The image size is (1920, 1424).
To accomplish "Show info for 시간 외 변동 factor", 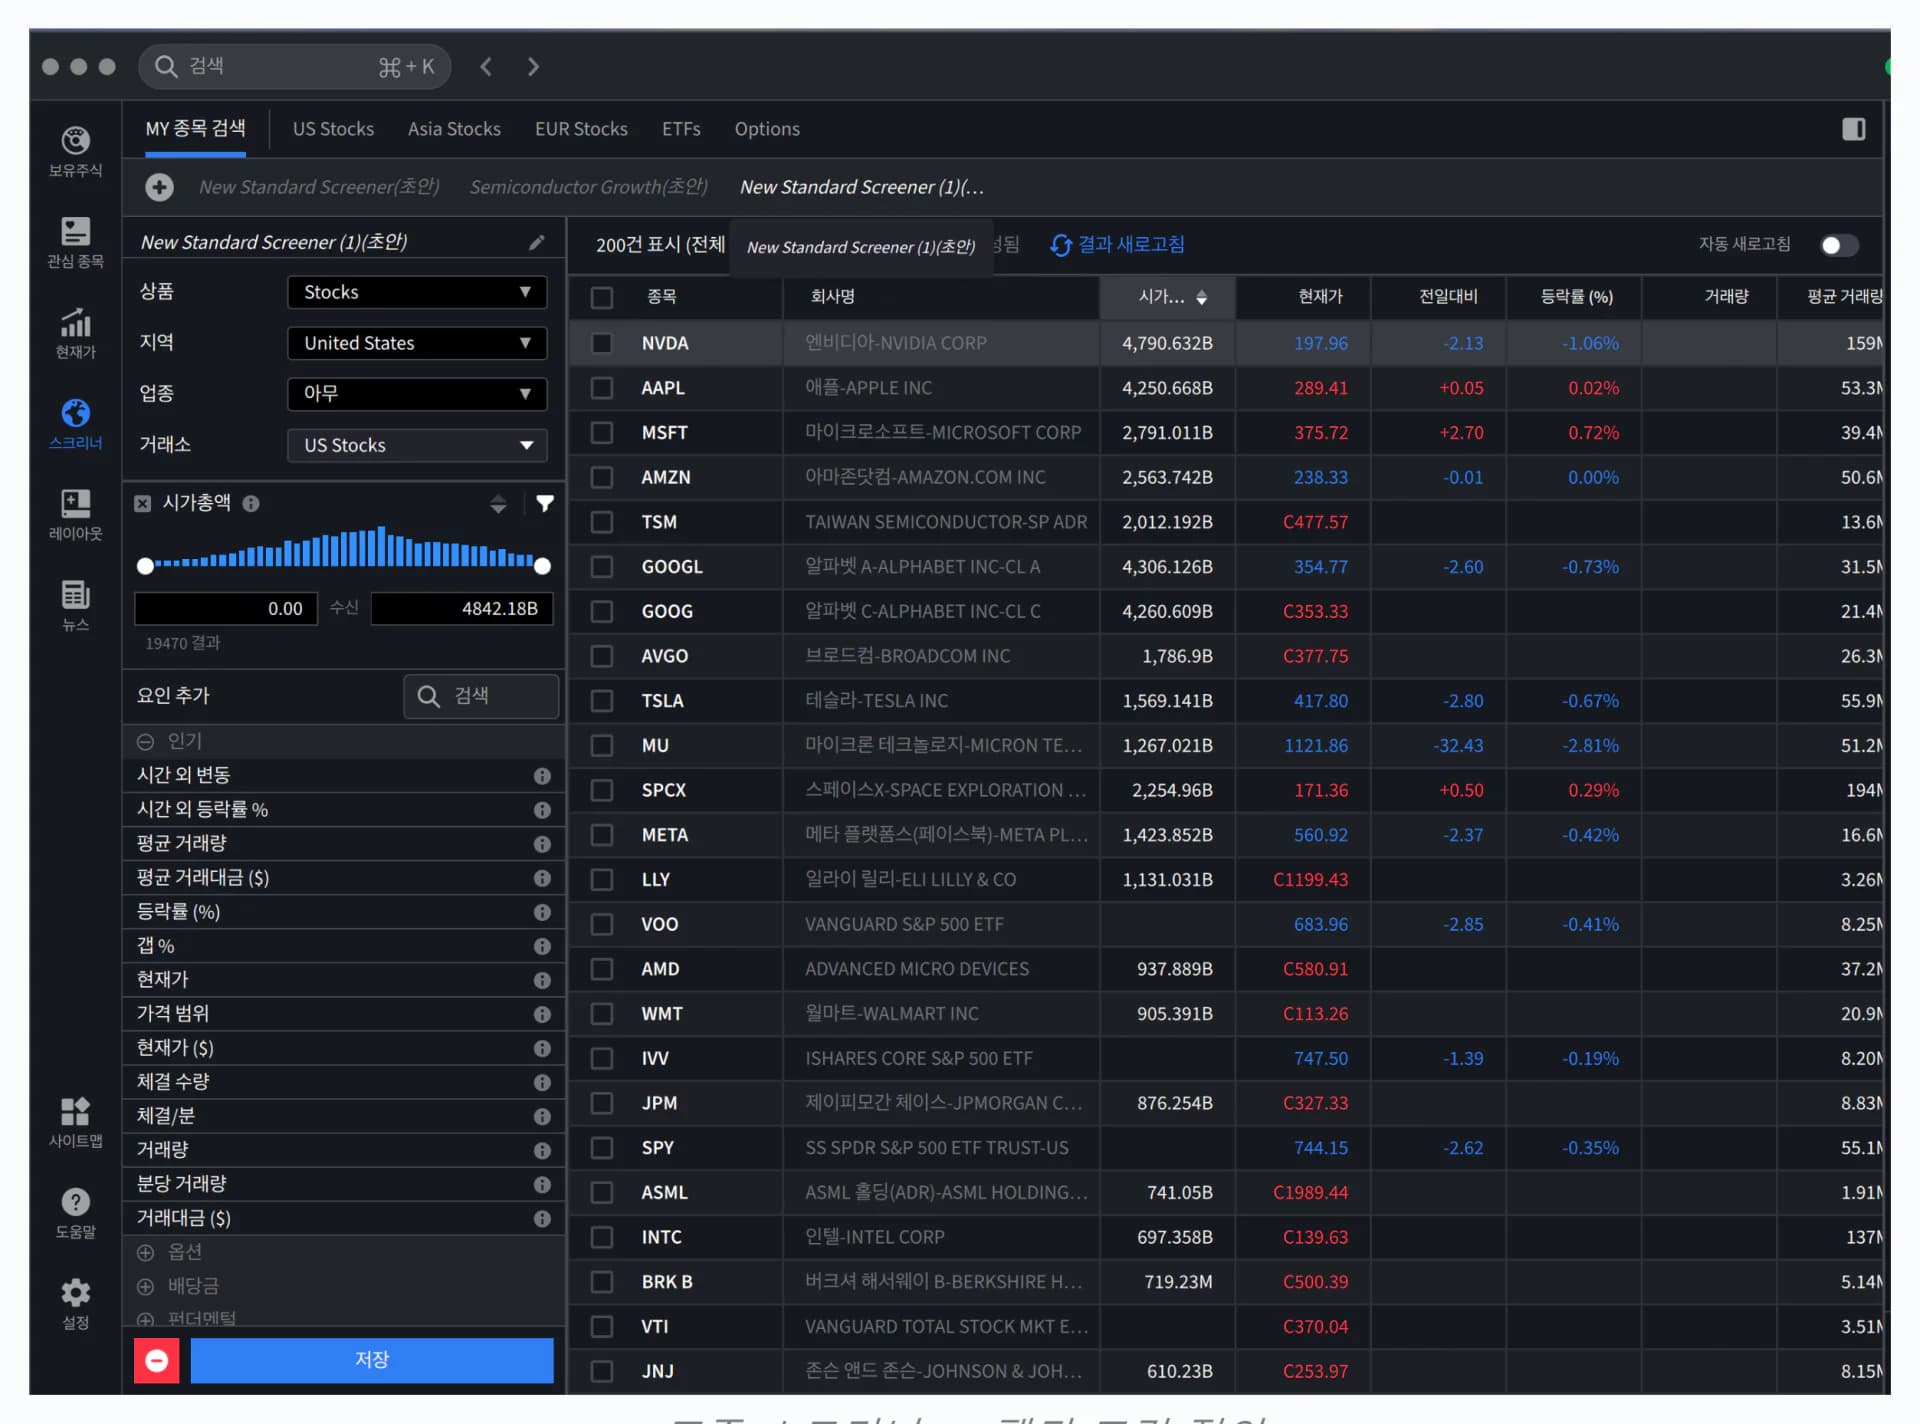I will pyautogui.click(x=542, y=776).
